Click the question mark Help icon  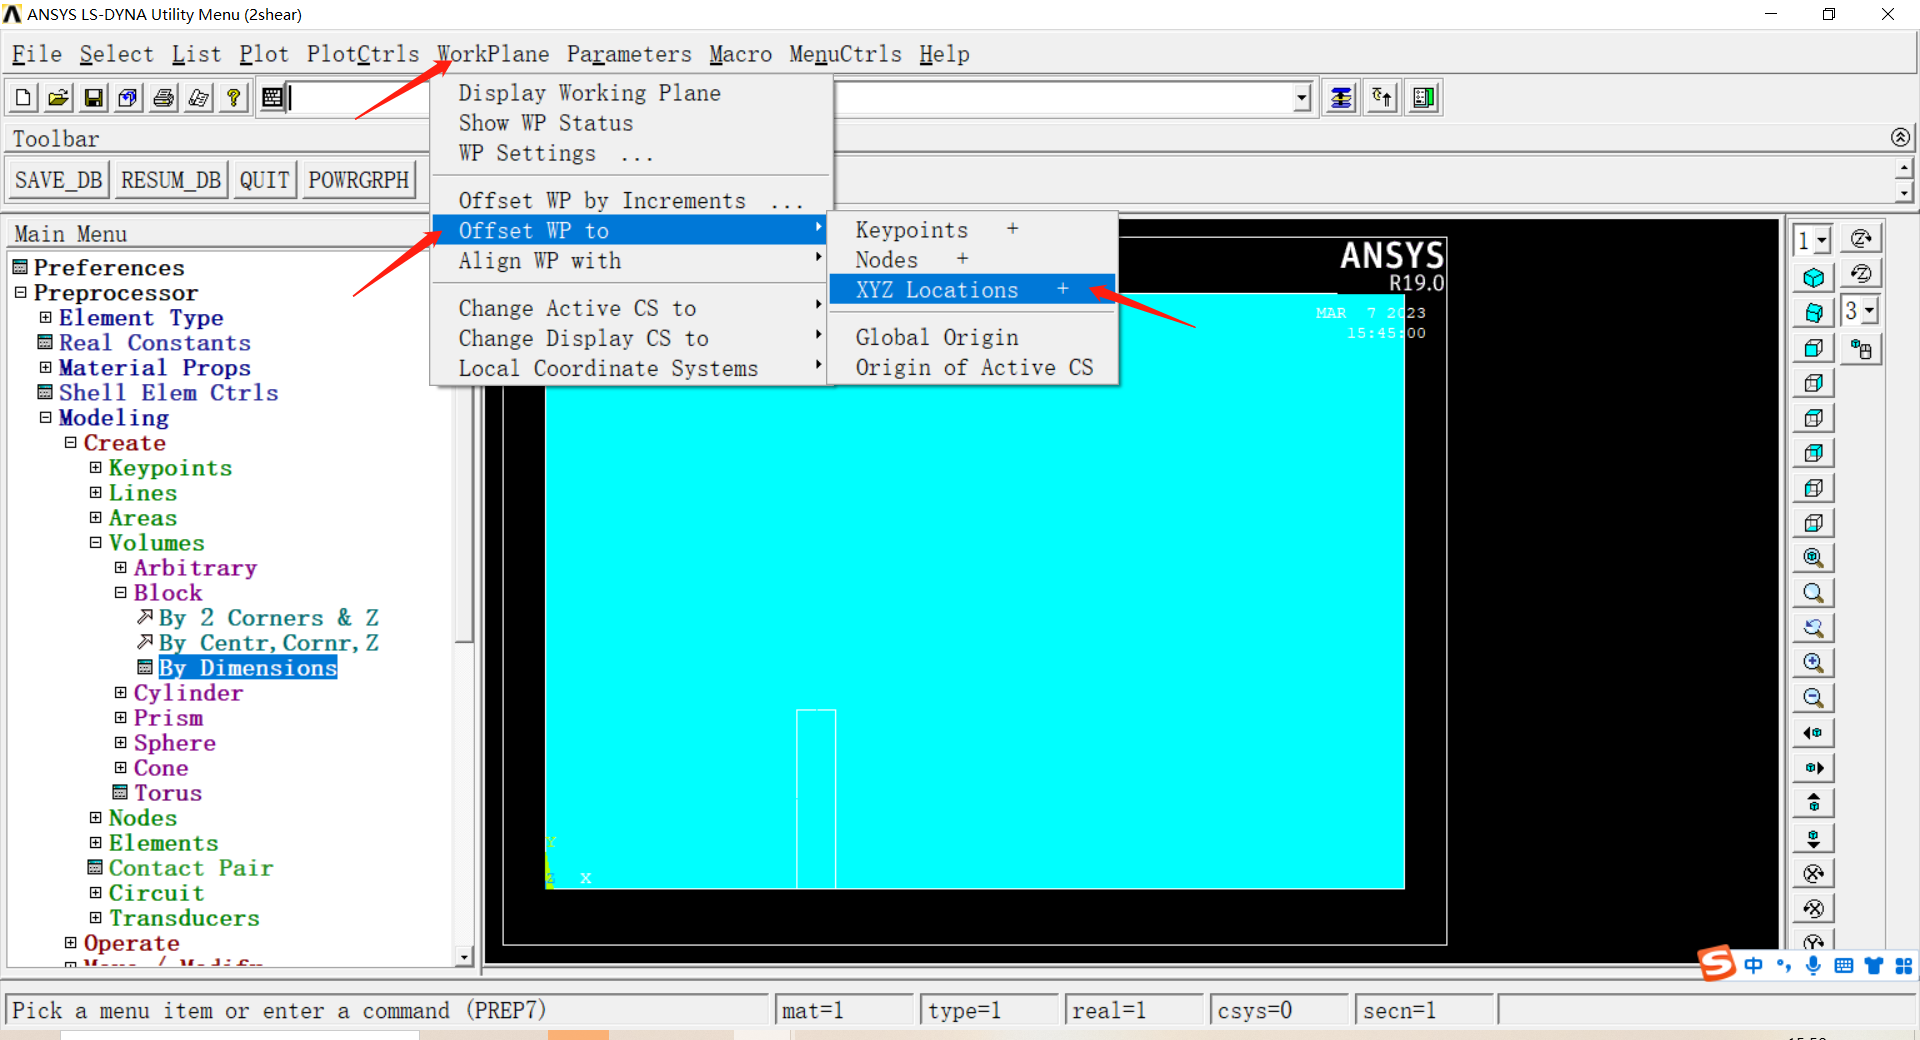click(x=233, y=98)
